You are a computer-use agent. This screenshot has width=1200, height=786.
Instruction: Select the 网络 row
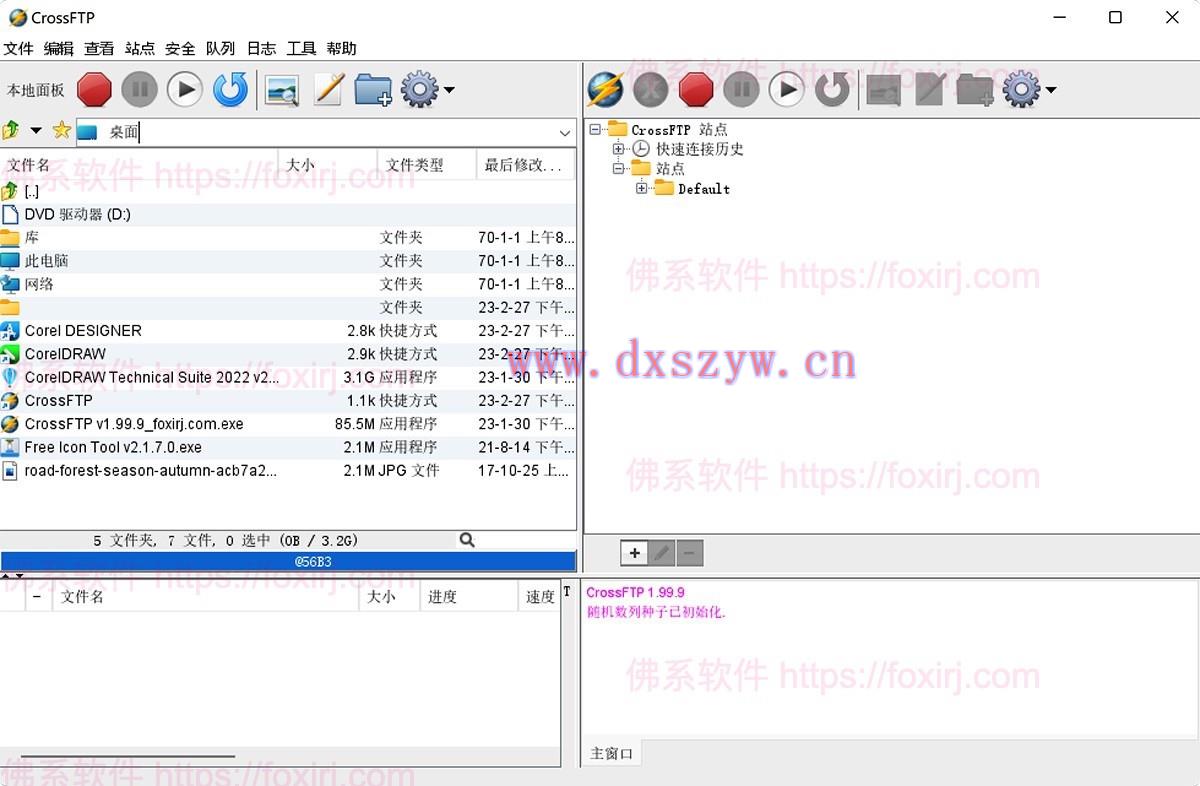click(288, 284)
